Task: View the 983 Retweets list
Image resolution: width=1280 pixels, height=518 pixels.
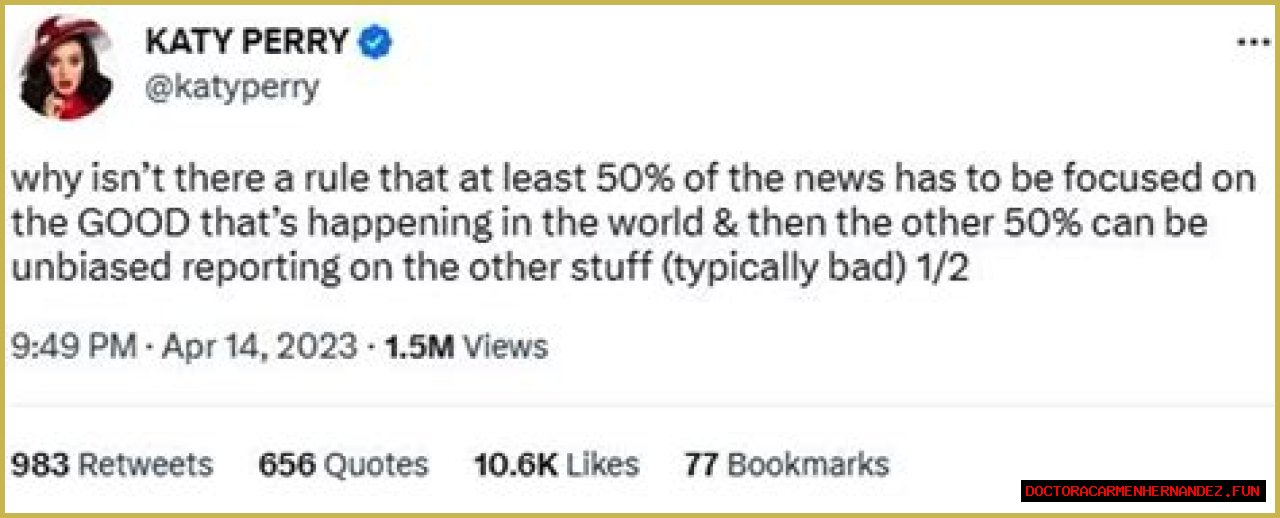Action: (x=112, y=464)
